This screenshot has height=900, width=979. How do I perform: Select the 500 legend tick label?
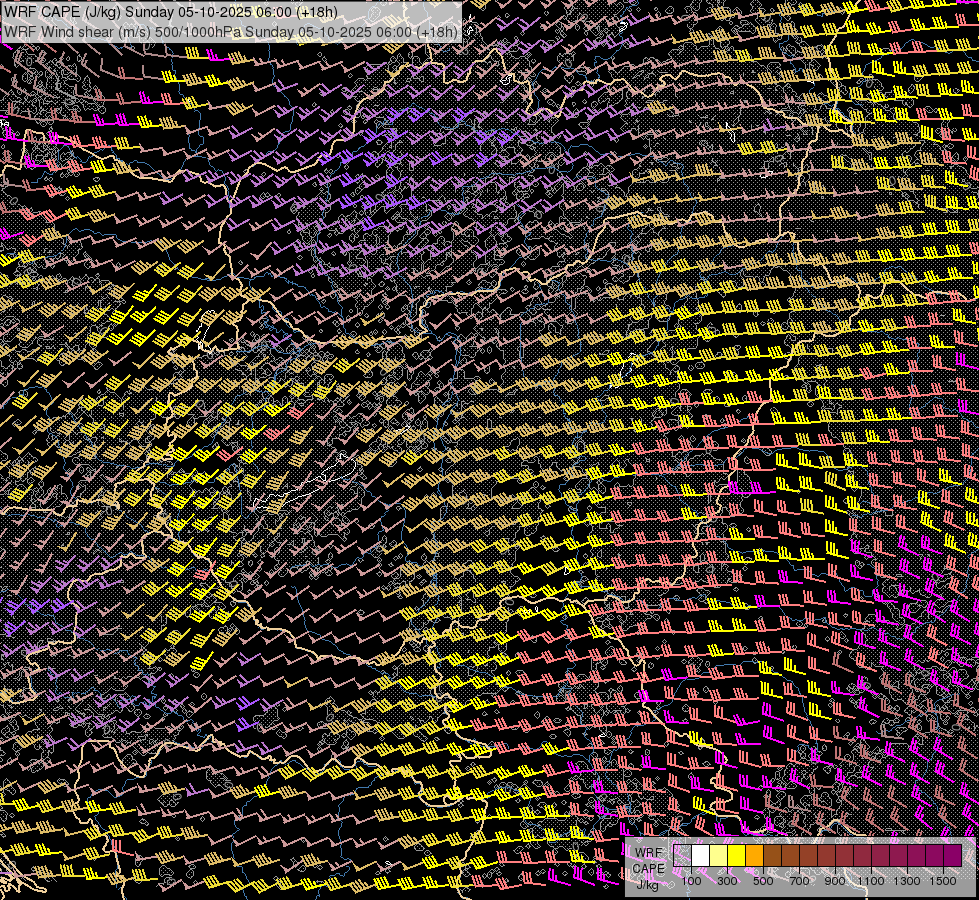(763, 881)
